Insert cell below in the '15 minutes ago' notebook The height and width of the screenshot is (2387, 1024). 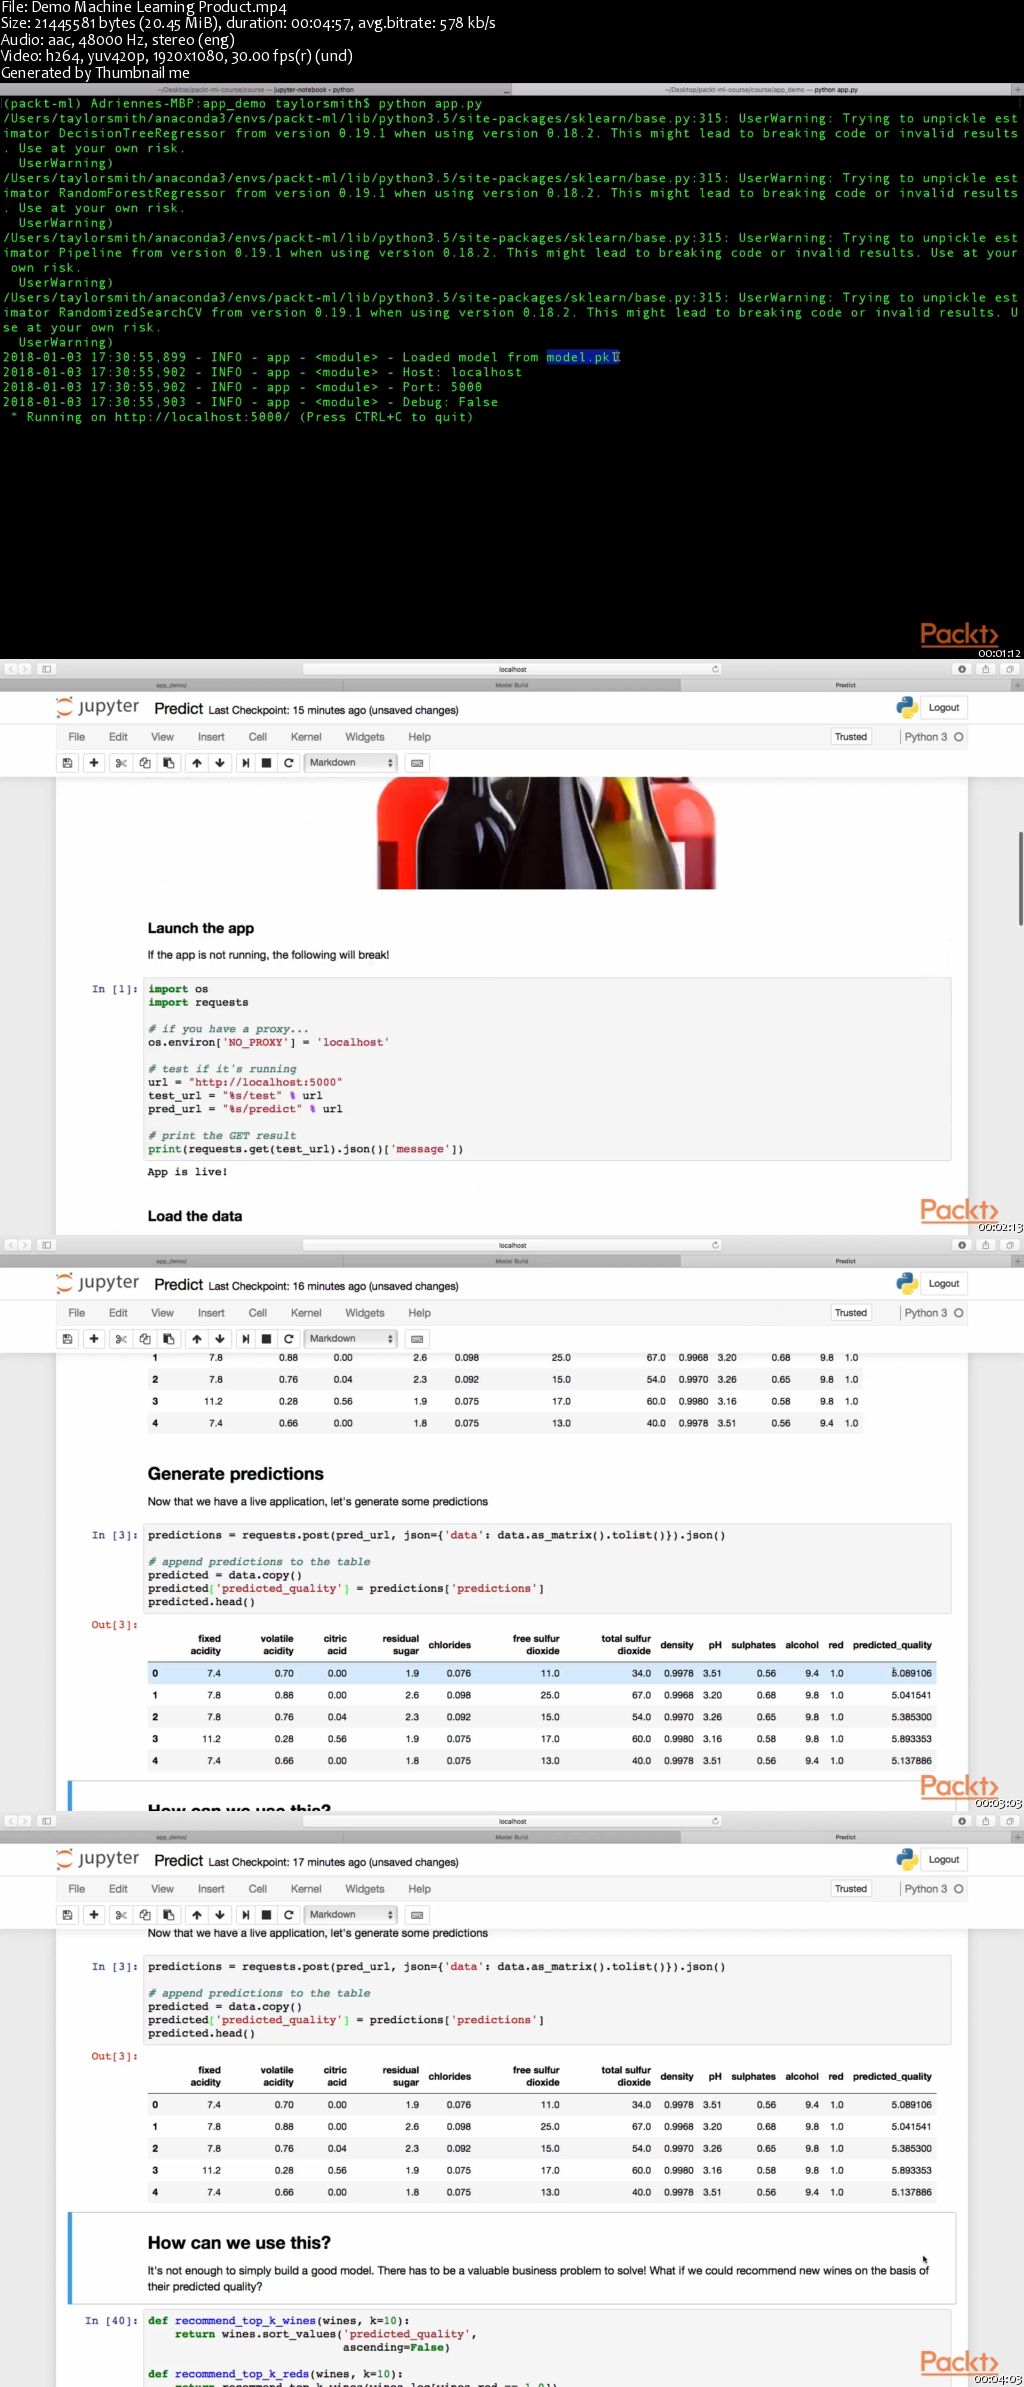tap(94, 763)
